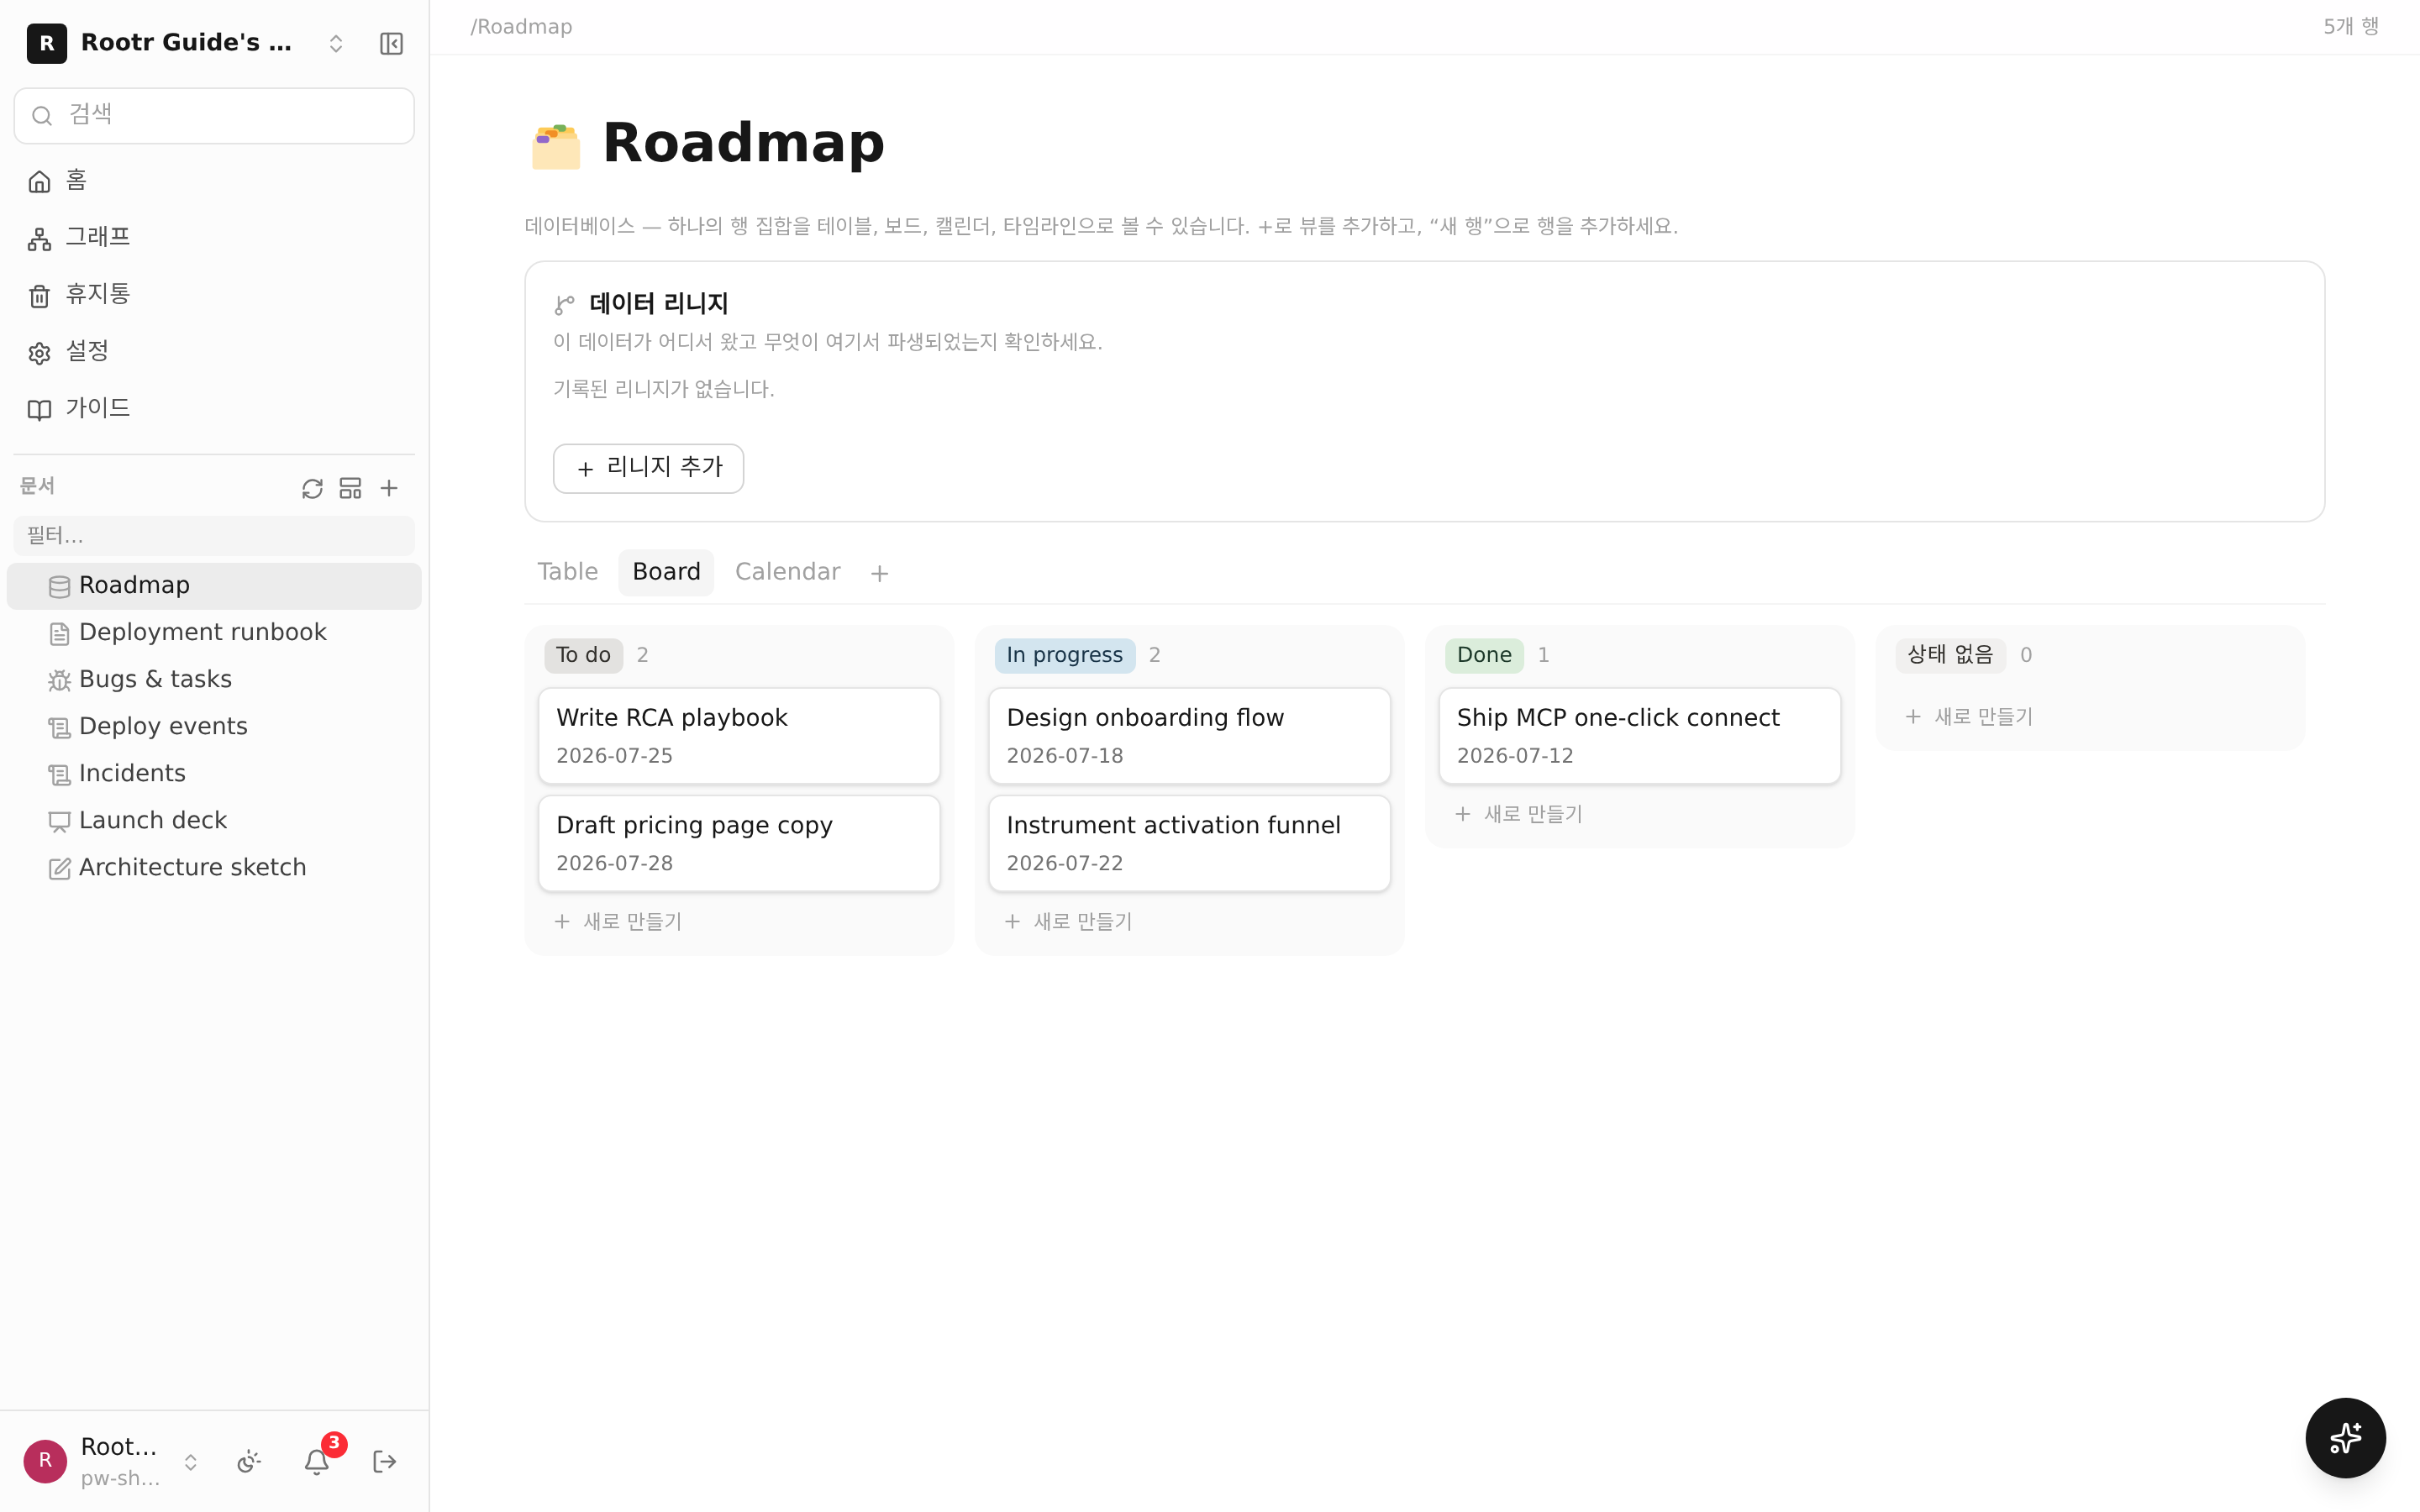Click the 5개 행 row count

point(2351,27)
